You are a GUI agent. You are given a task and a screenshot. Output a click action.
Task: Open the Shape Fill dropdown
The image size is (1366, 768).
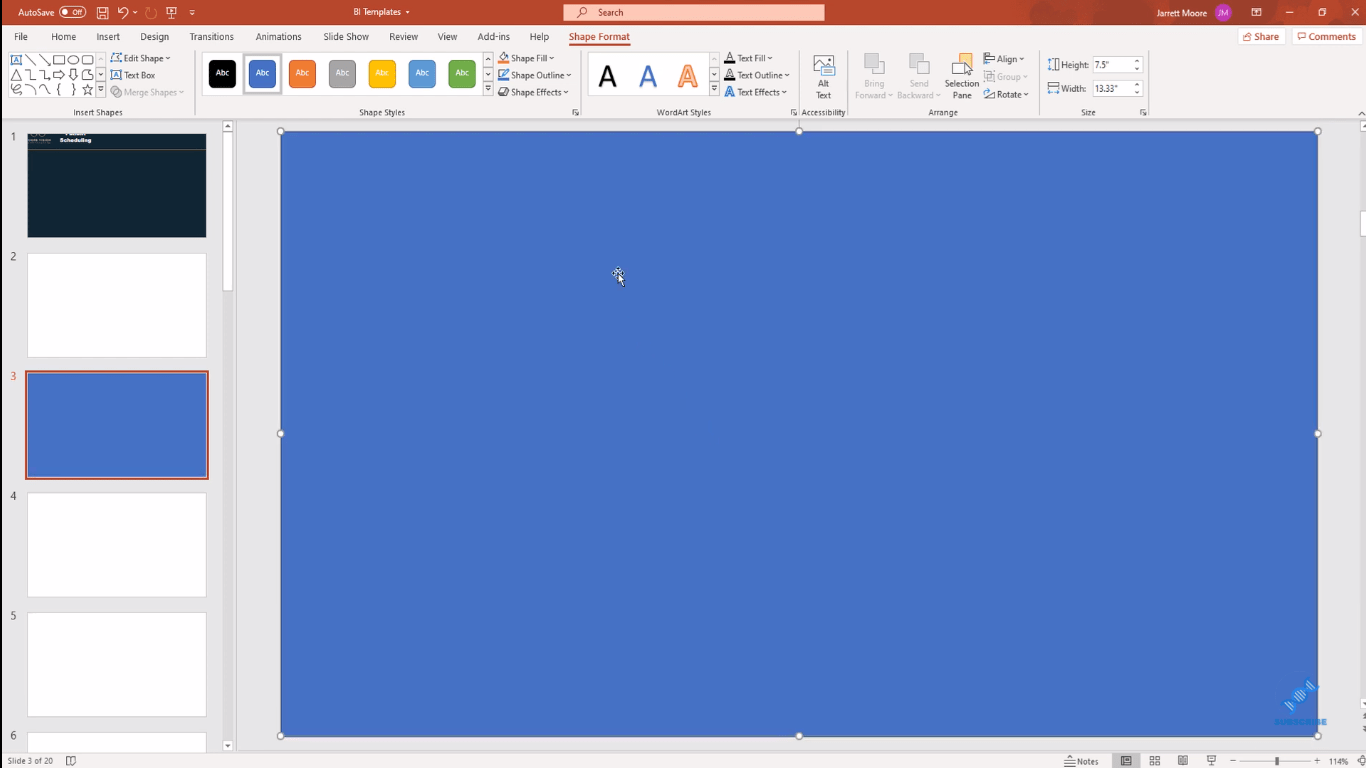pyautogui.click(x=526, y=58)
